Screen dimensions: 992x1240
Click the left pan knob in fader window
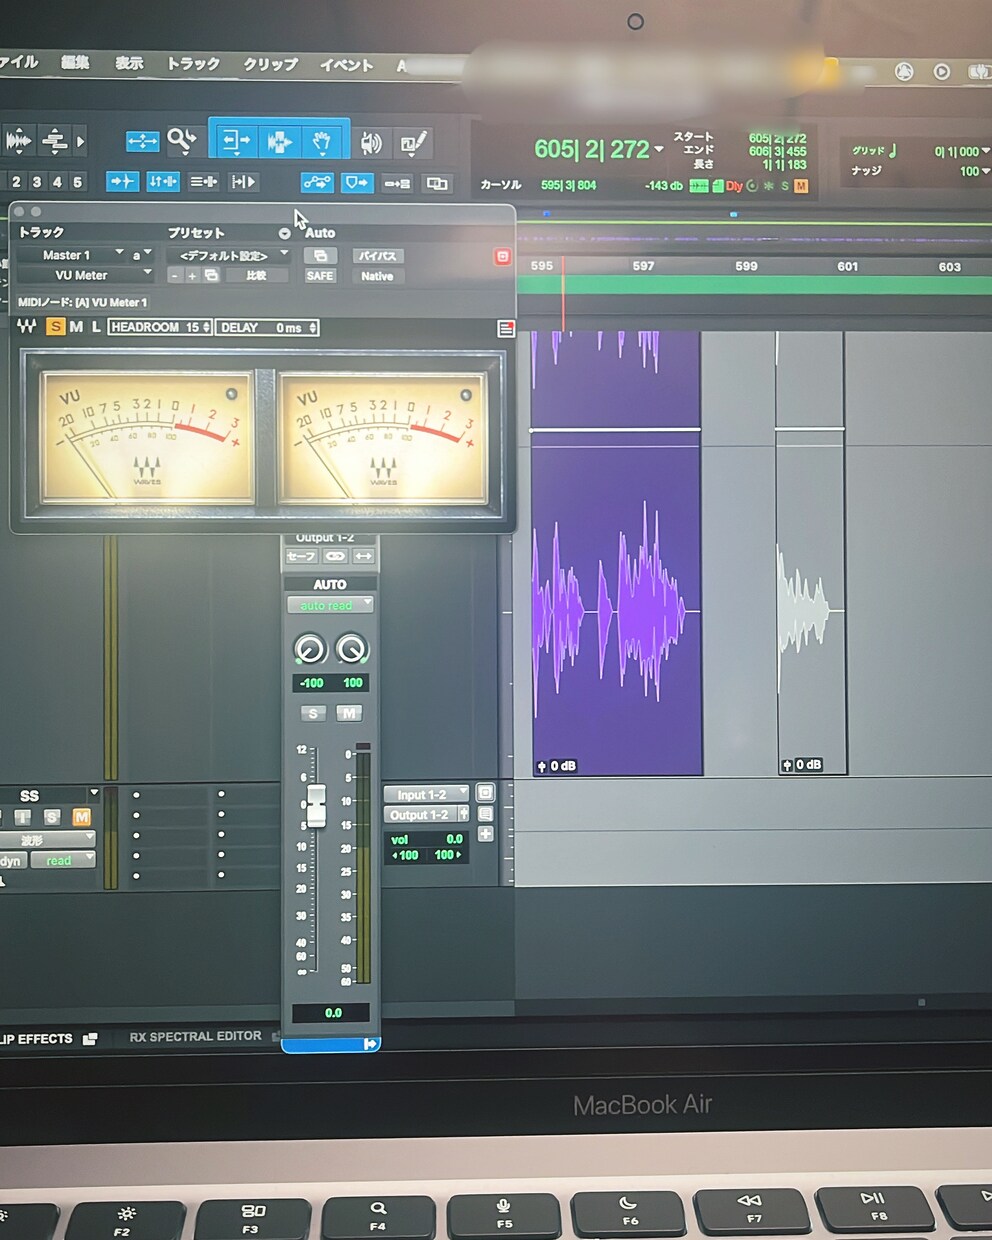click(x=310, y=649)
